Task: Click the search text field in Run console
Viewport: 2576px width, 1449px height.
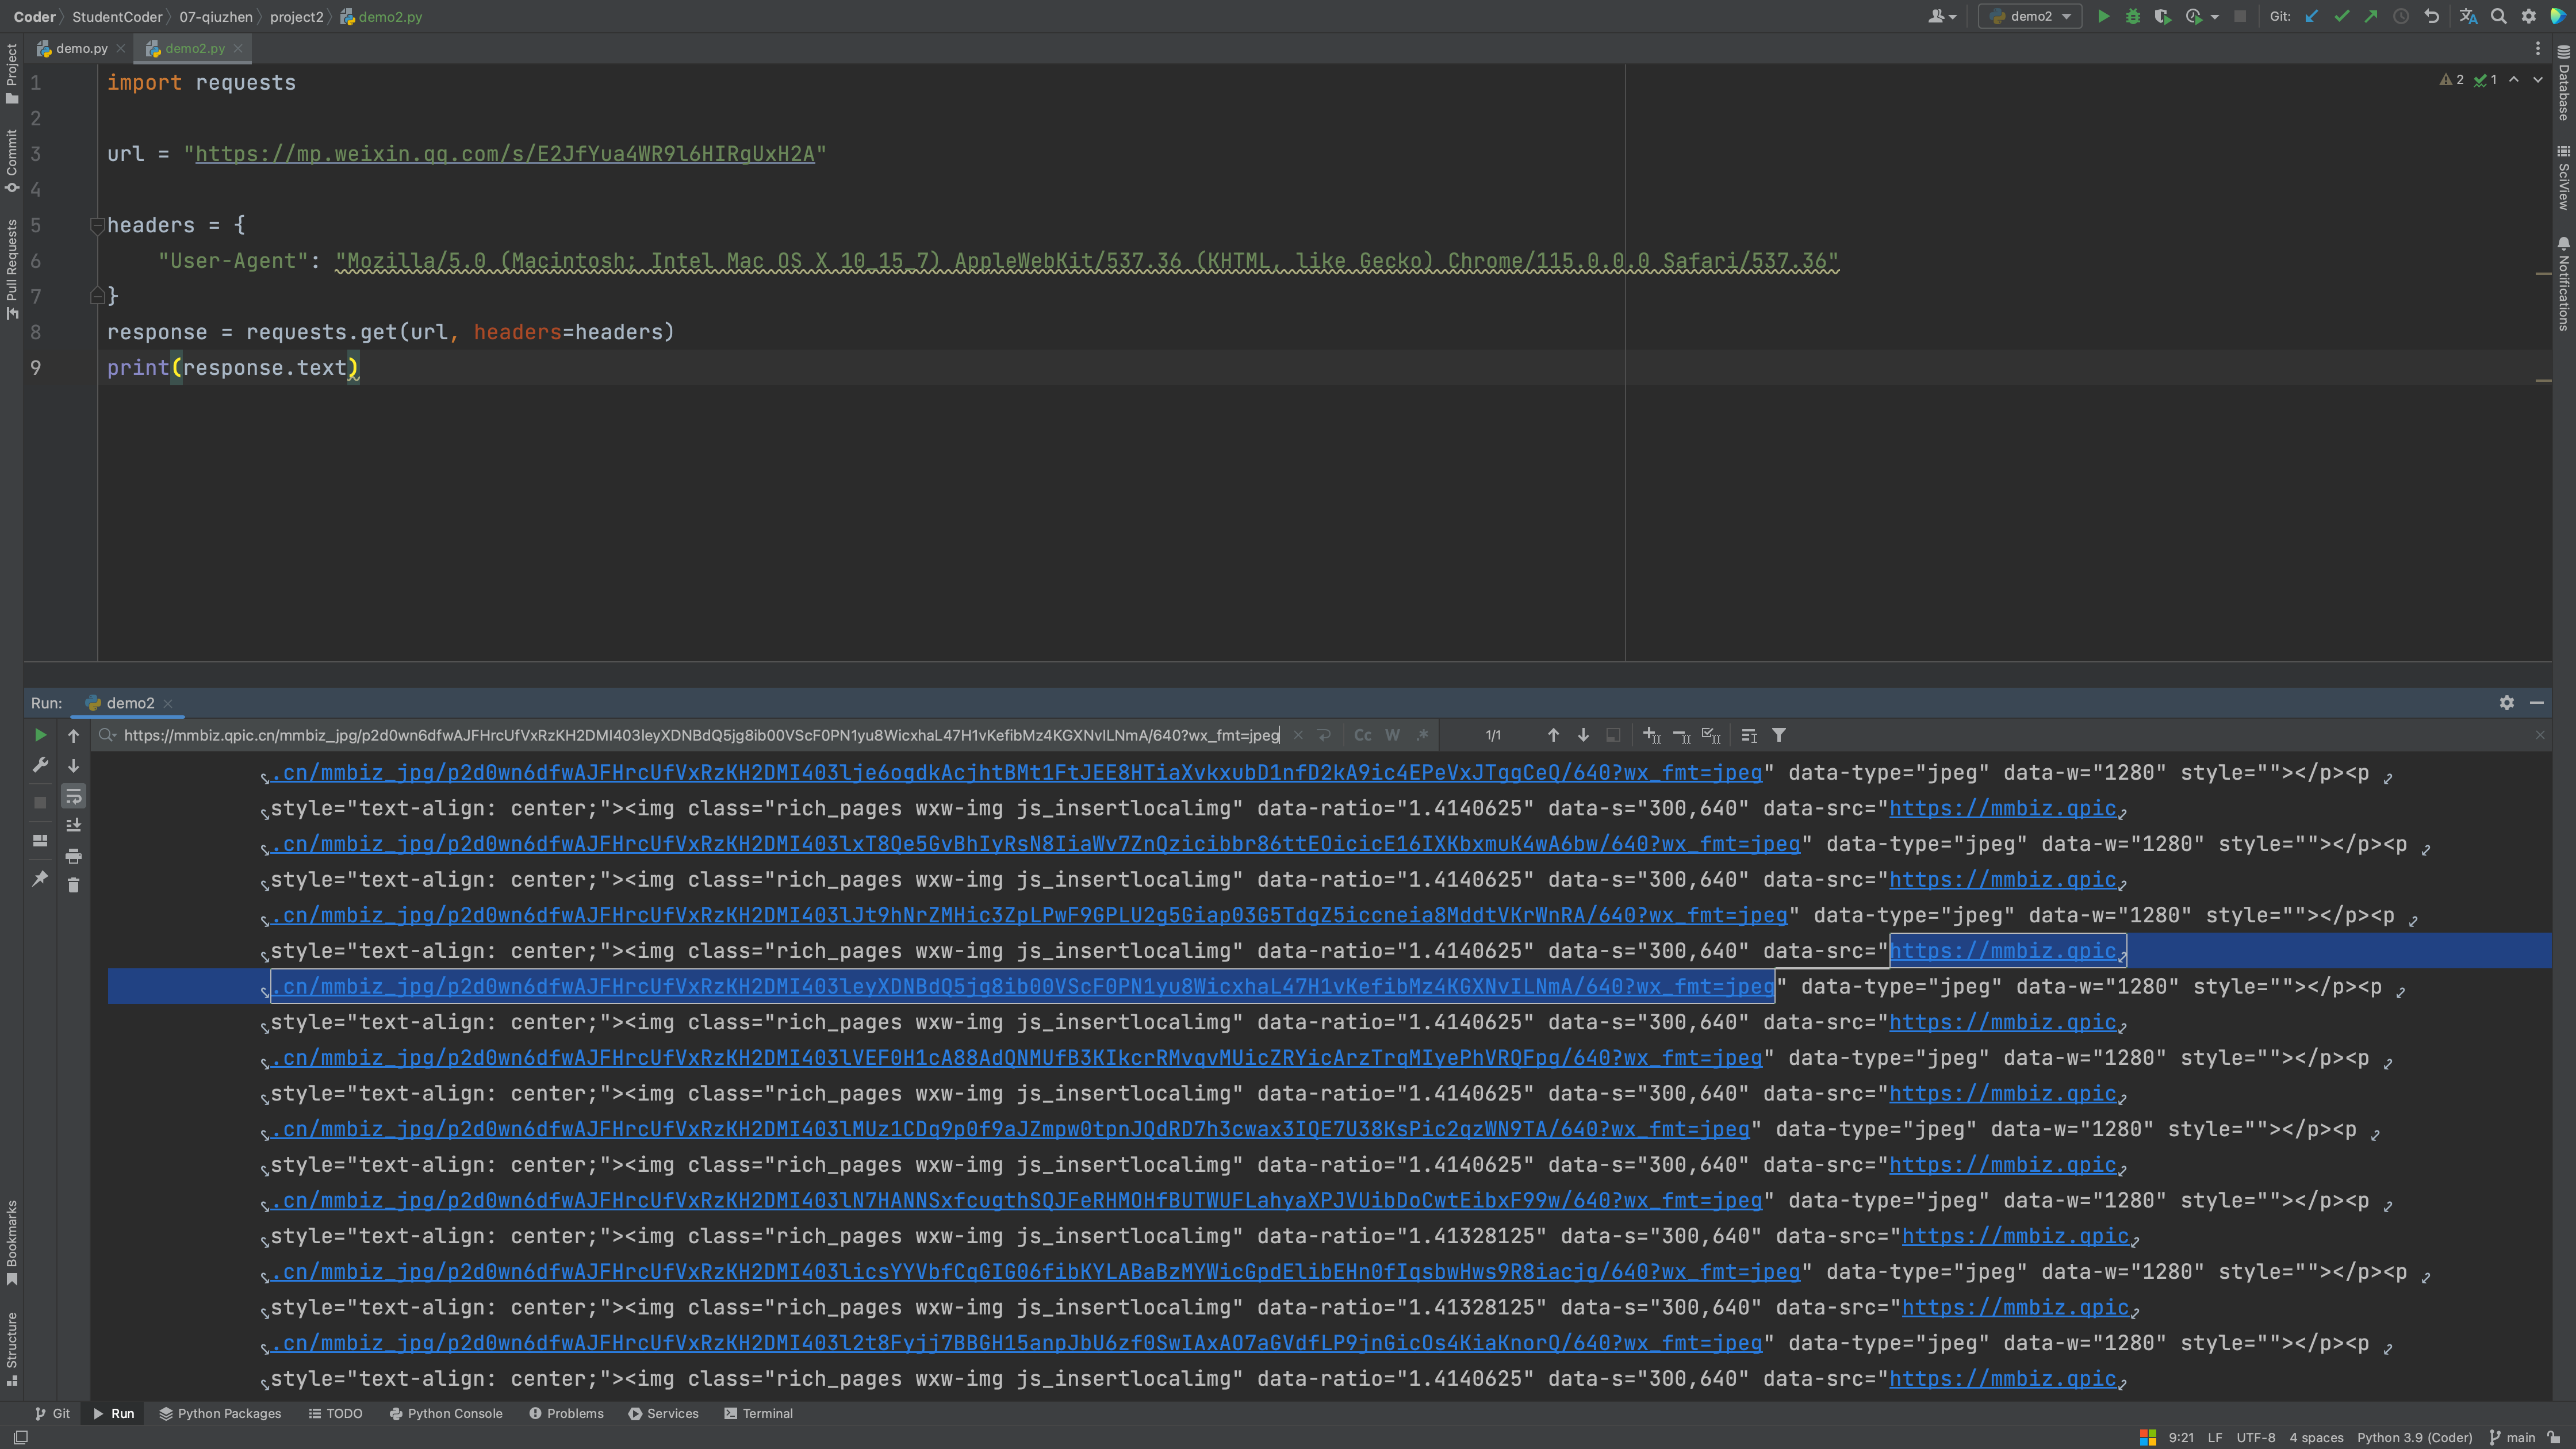Action: [701, 735]
